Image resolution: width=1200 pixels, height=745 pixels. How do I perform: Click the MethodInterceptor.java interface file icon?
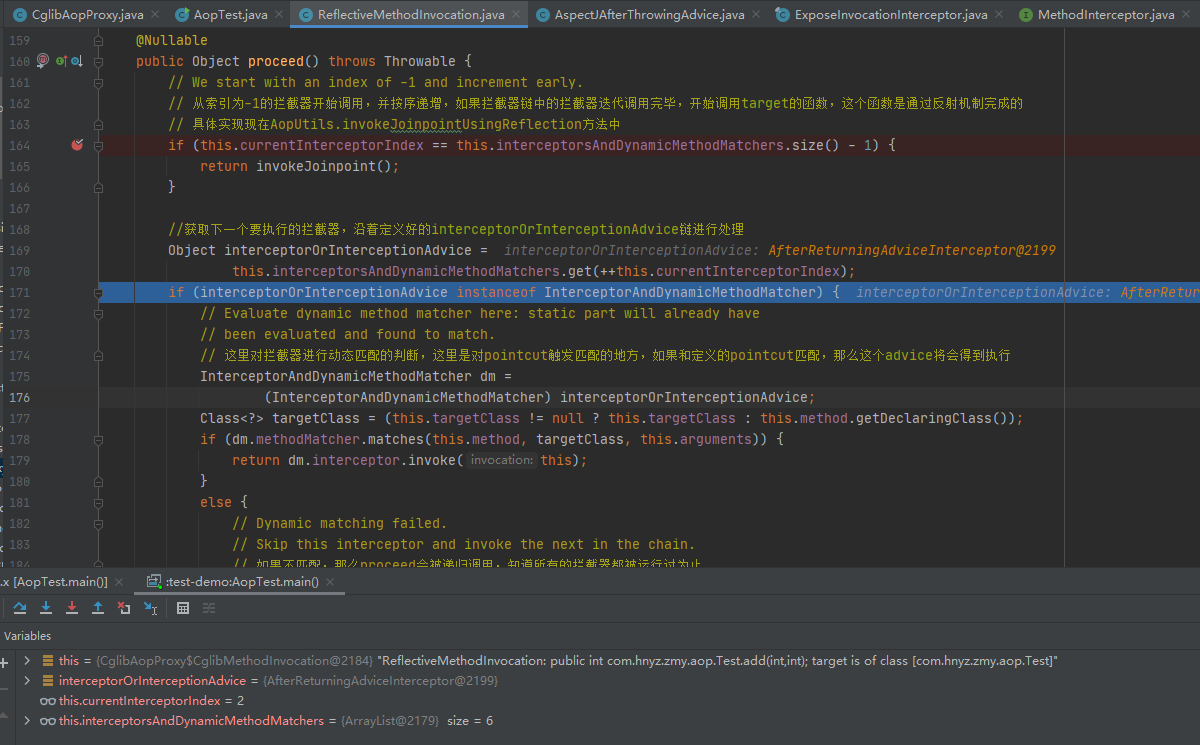point(1026,15)
